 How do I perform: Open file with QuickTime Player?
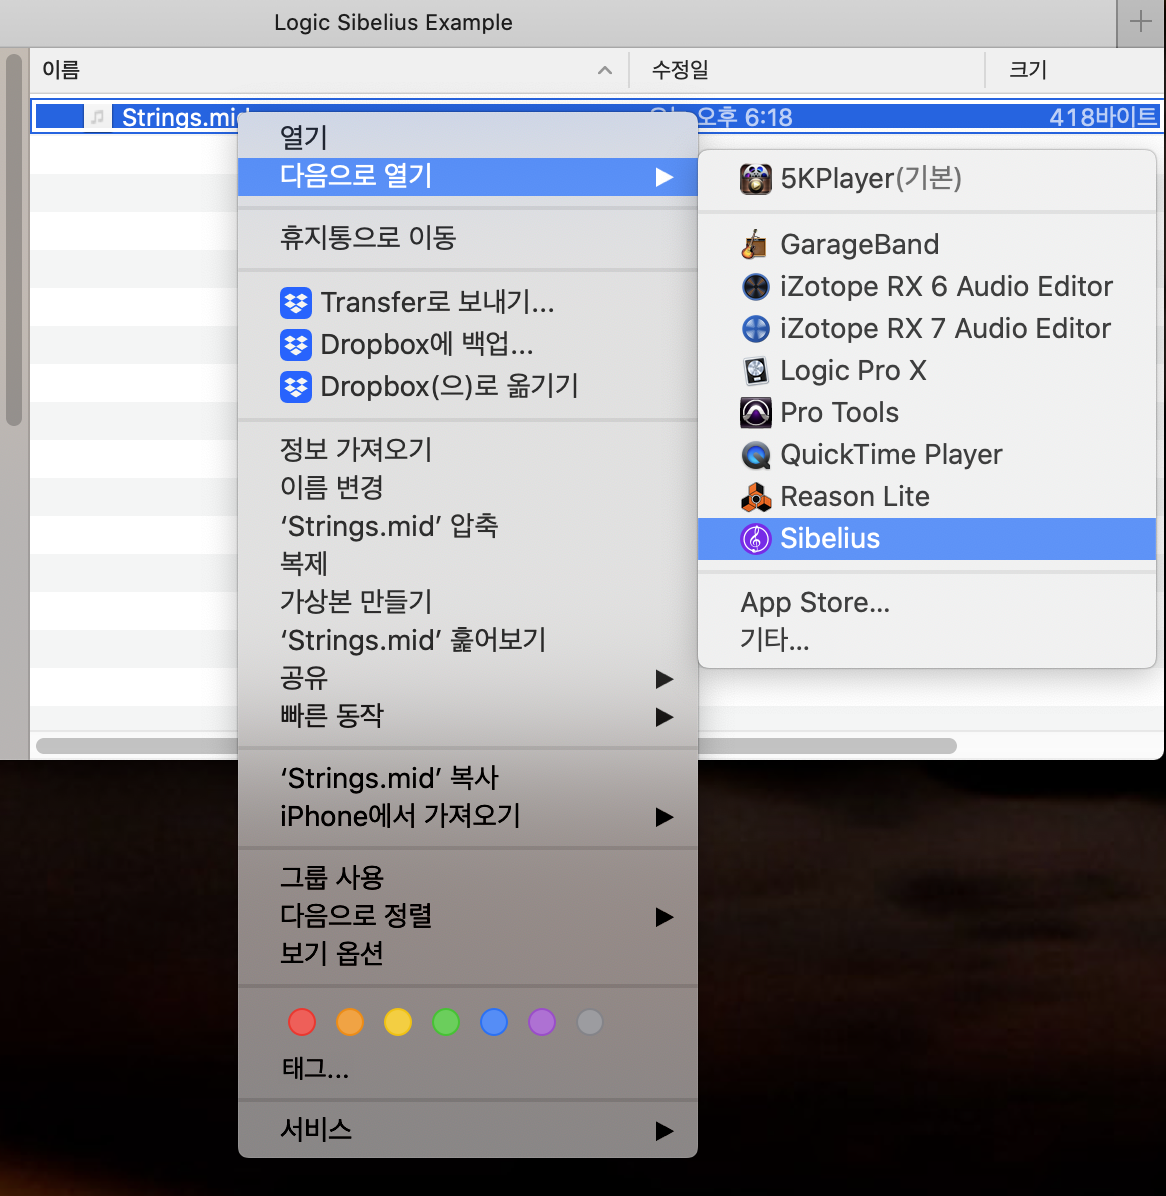point(927,455)
